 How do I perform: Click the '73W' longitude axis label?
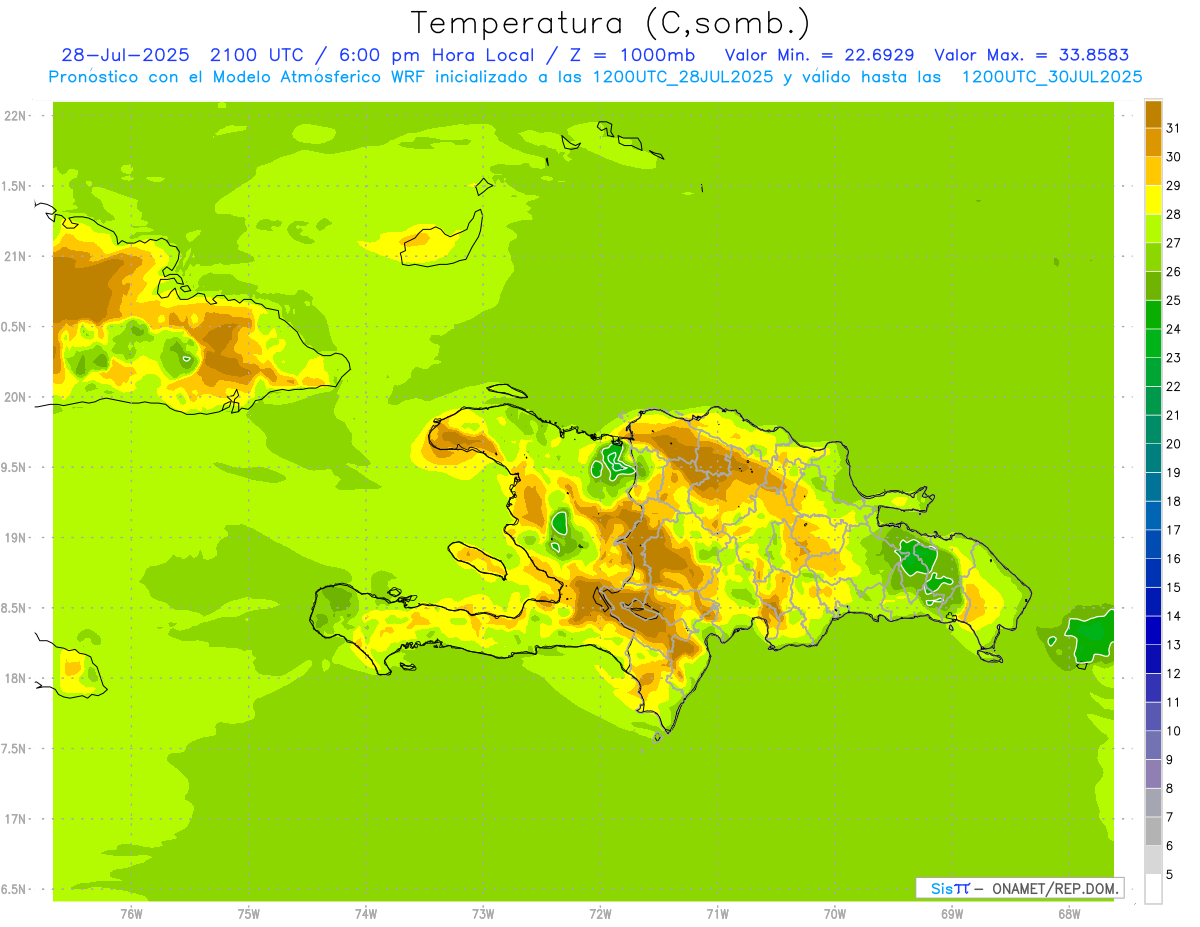[483, 913]
